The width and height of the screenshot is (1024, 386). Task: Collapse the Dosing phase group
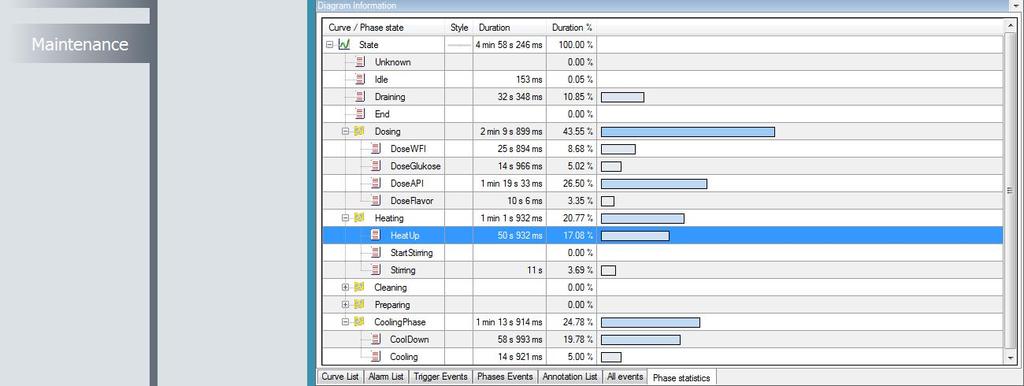click(345, 131)
